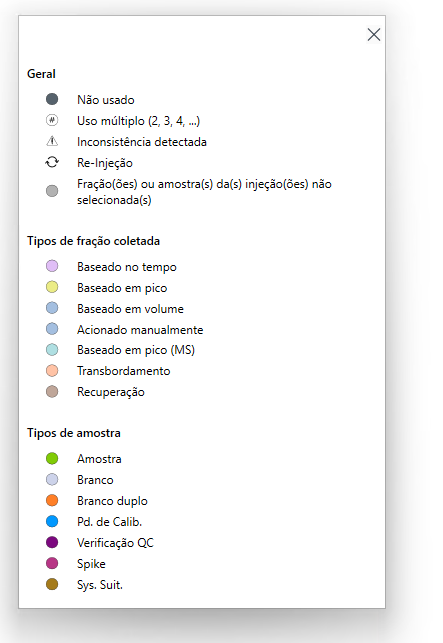This screenshot has width=443, height=643.
Task: Click the pale 'Branco' sample dot
Action: [52, 479]
